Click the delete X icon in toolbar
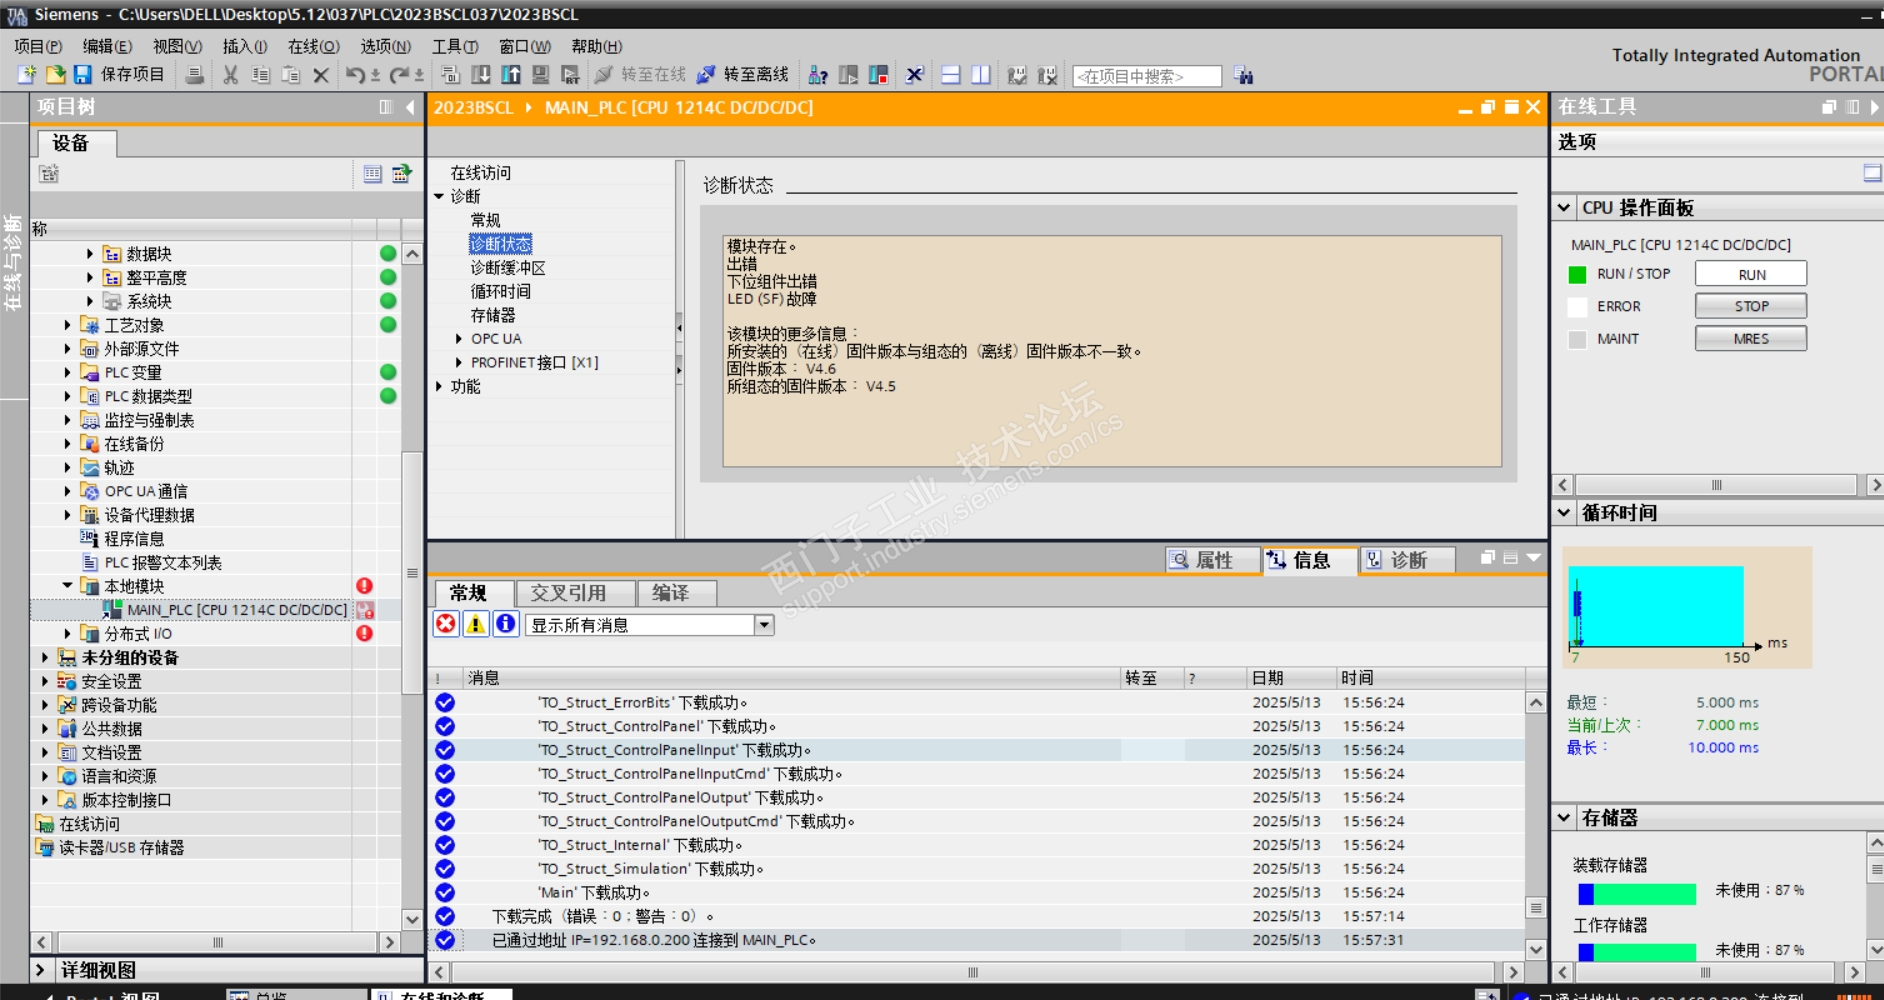This screenshot has height=1000, width=1884. (321, 75)
